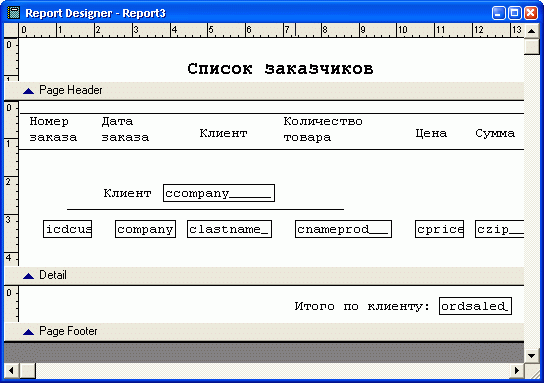This screenshot has height=383, width=544.
Task: Select the Сумма column label
Action: tap(495, 133)
